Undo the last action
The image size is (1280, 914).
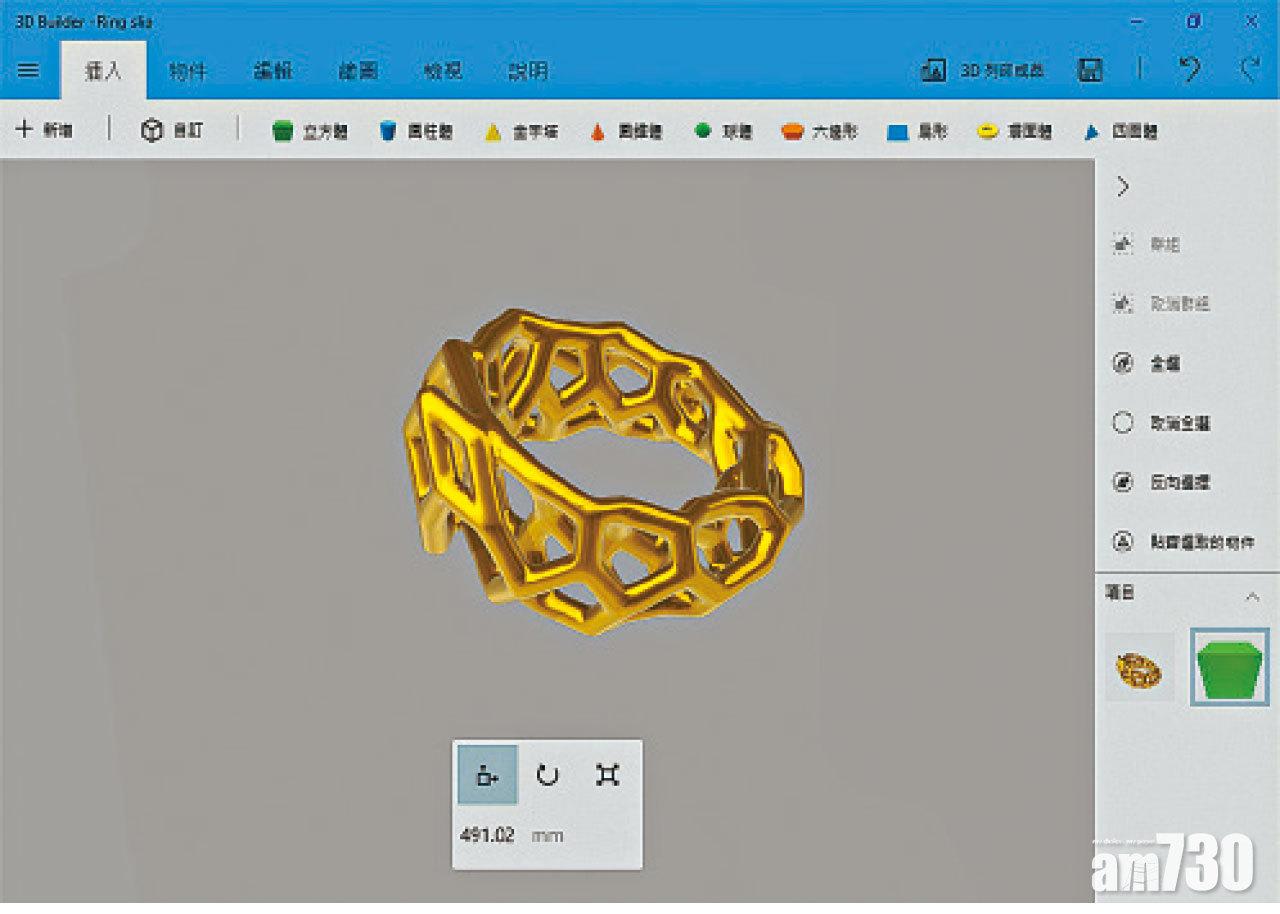1189,70
